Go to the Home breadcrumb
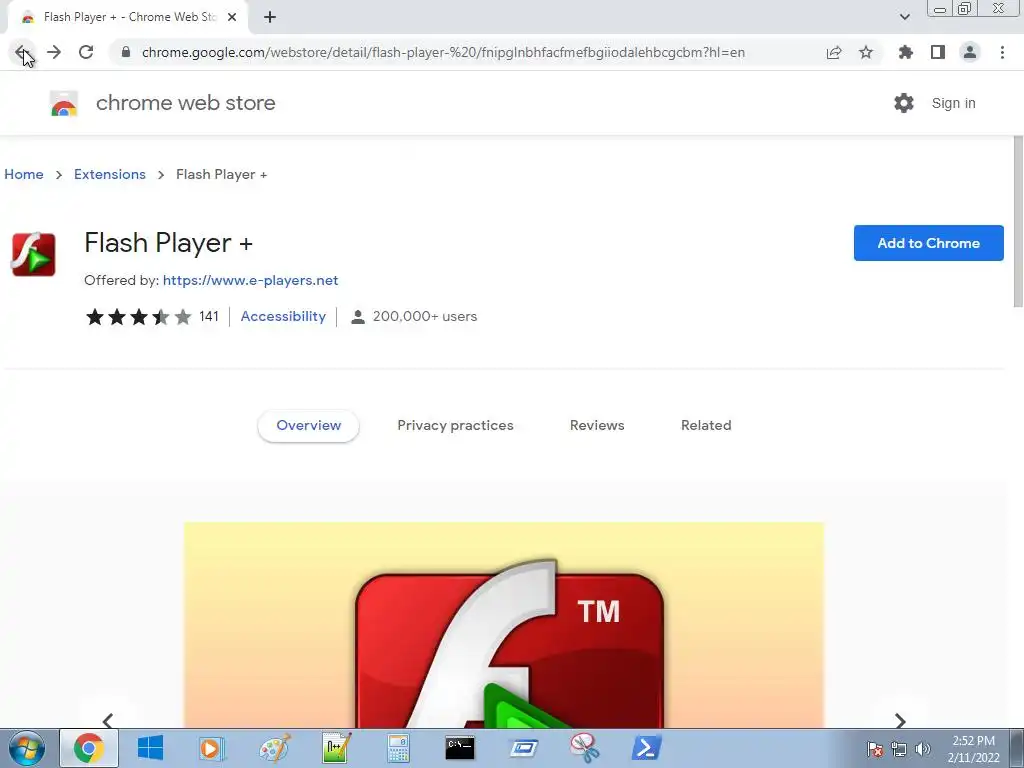 click(24, 174)
